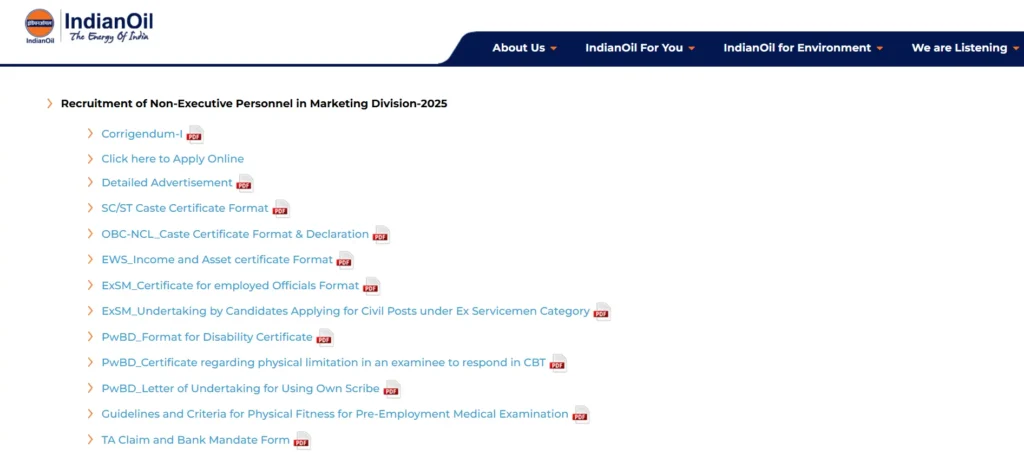This screenshot has height=455, width=1024.
Task: Click the chevron beside OBC-NCL_Caste Certificate Format
Action: [x=90, y=234]
